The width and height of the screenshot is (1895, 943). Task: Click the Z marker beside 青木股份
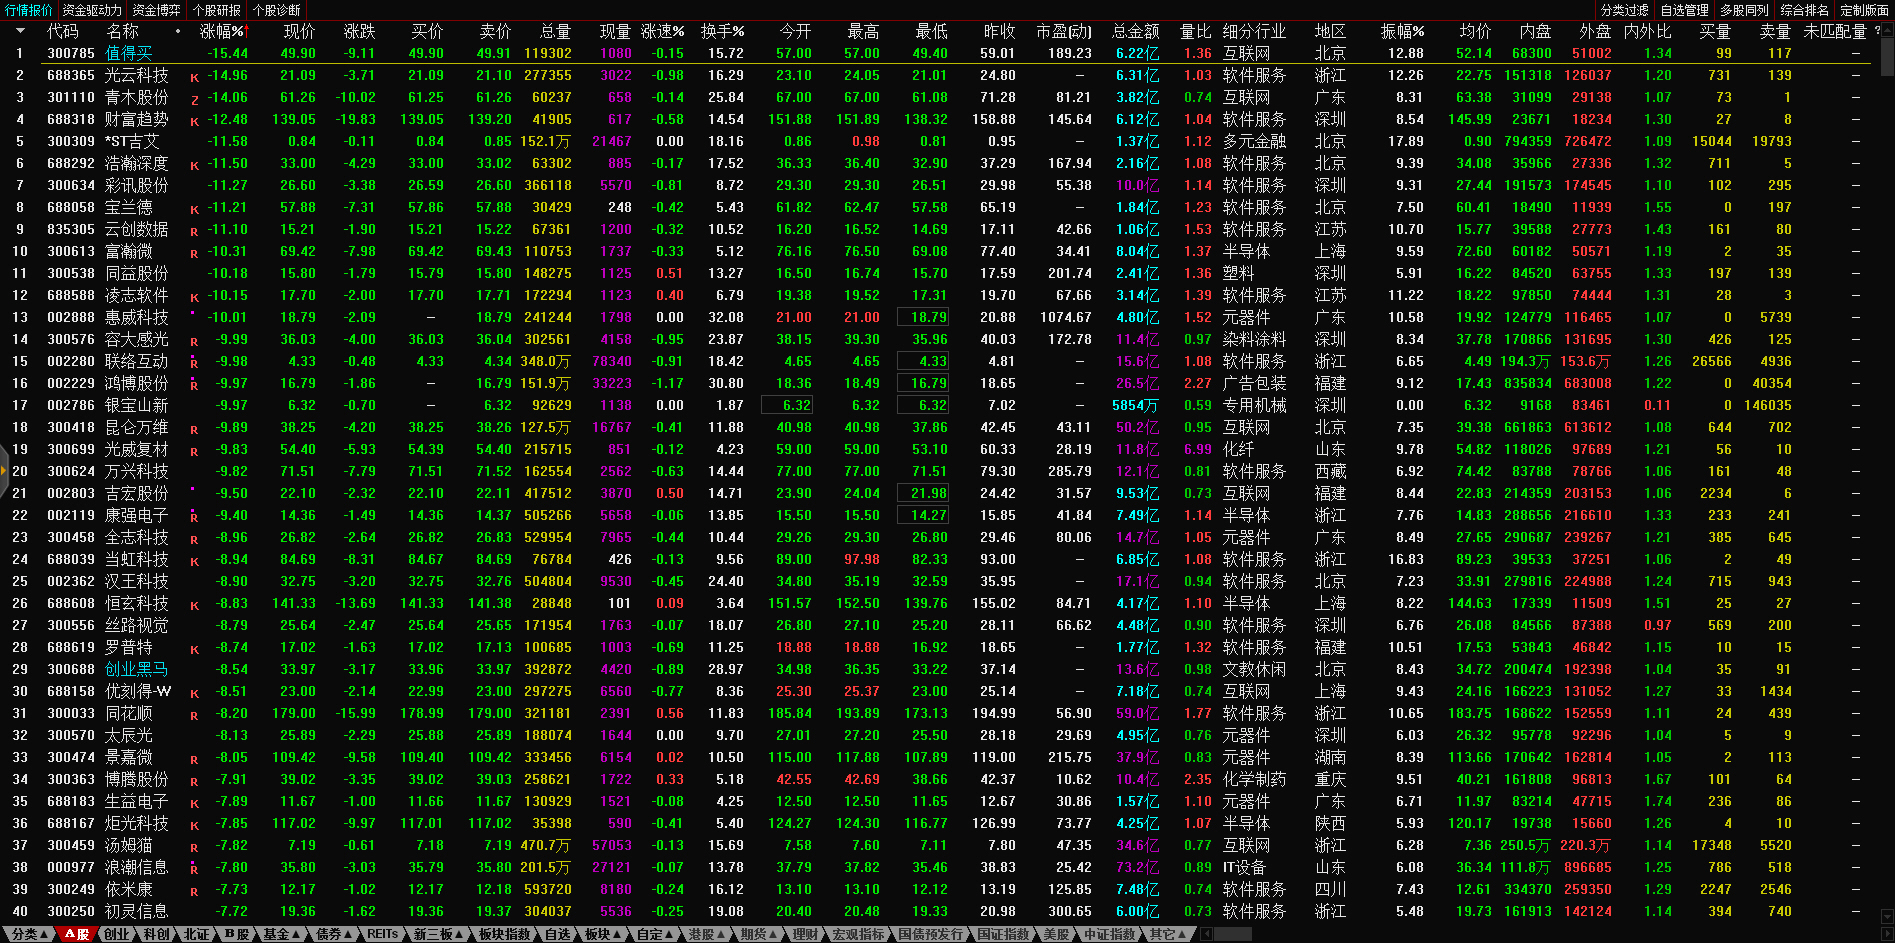(x=194, y=99)
